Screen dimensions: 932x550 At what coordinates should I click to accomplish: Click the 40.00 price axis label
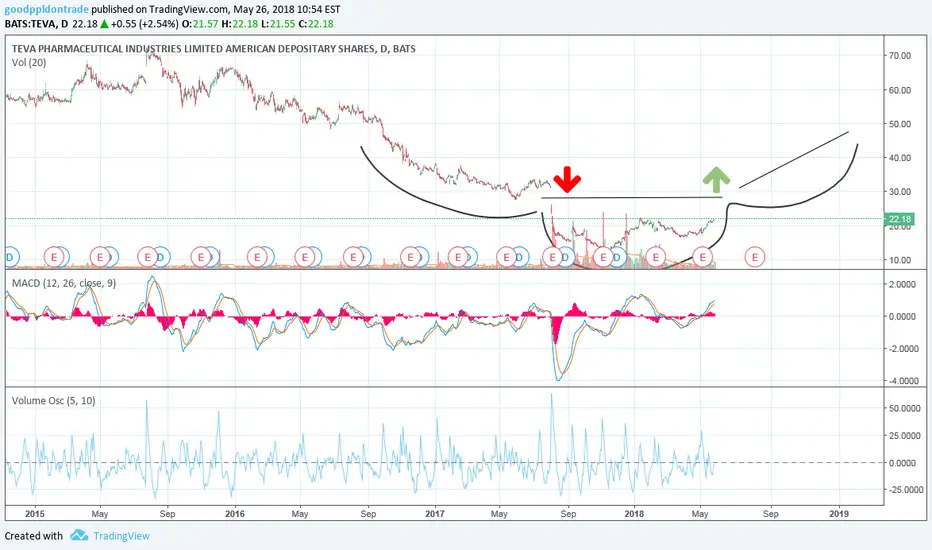[x=900, y=158]
